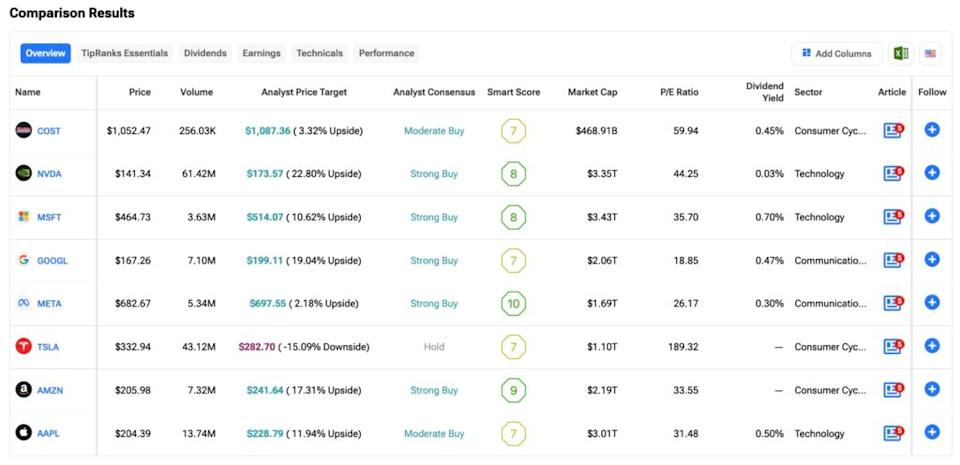Image resolution: width=960 pixels, height=465 pixels.
Task: Click the Google logo icon
Action: (x=23, y=260)
